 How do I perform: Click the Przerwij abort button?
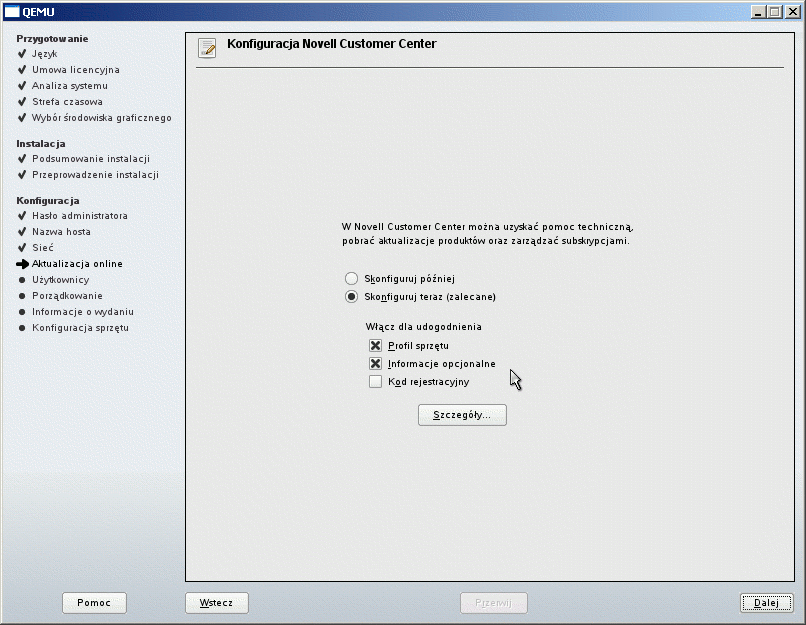coord(493,603)
